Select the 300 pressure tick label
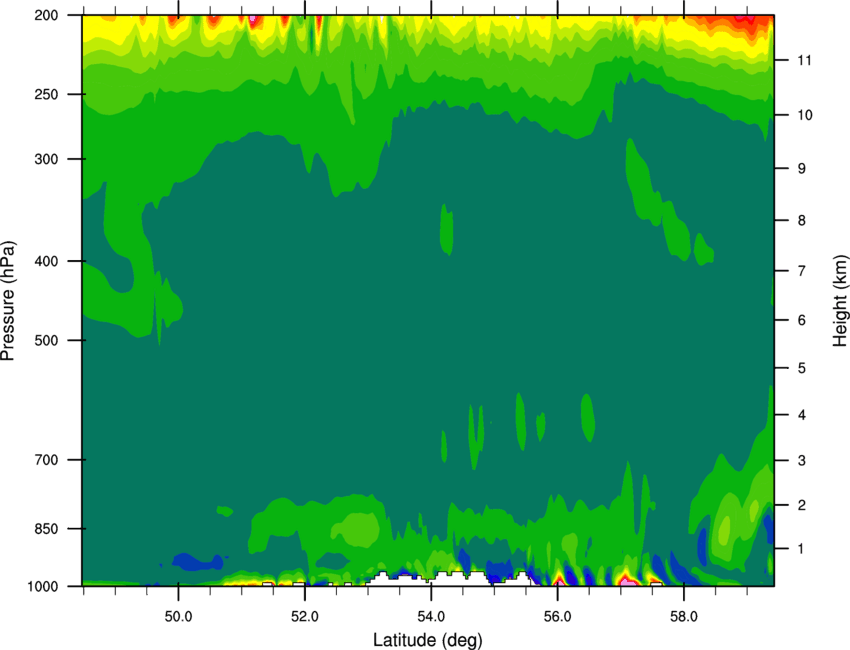Screen dimensions: 850x650 point(47,159)
